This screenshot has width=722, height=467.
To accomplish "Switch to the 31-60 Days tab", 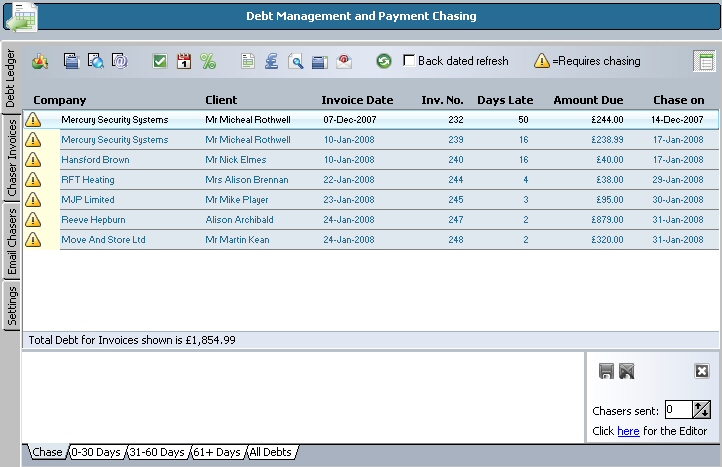I will [157, 453].
